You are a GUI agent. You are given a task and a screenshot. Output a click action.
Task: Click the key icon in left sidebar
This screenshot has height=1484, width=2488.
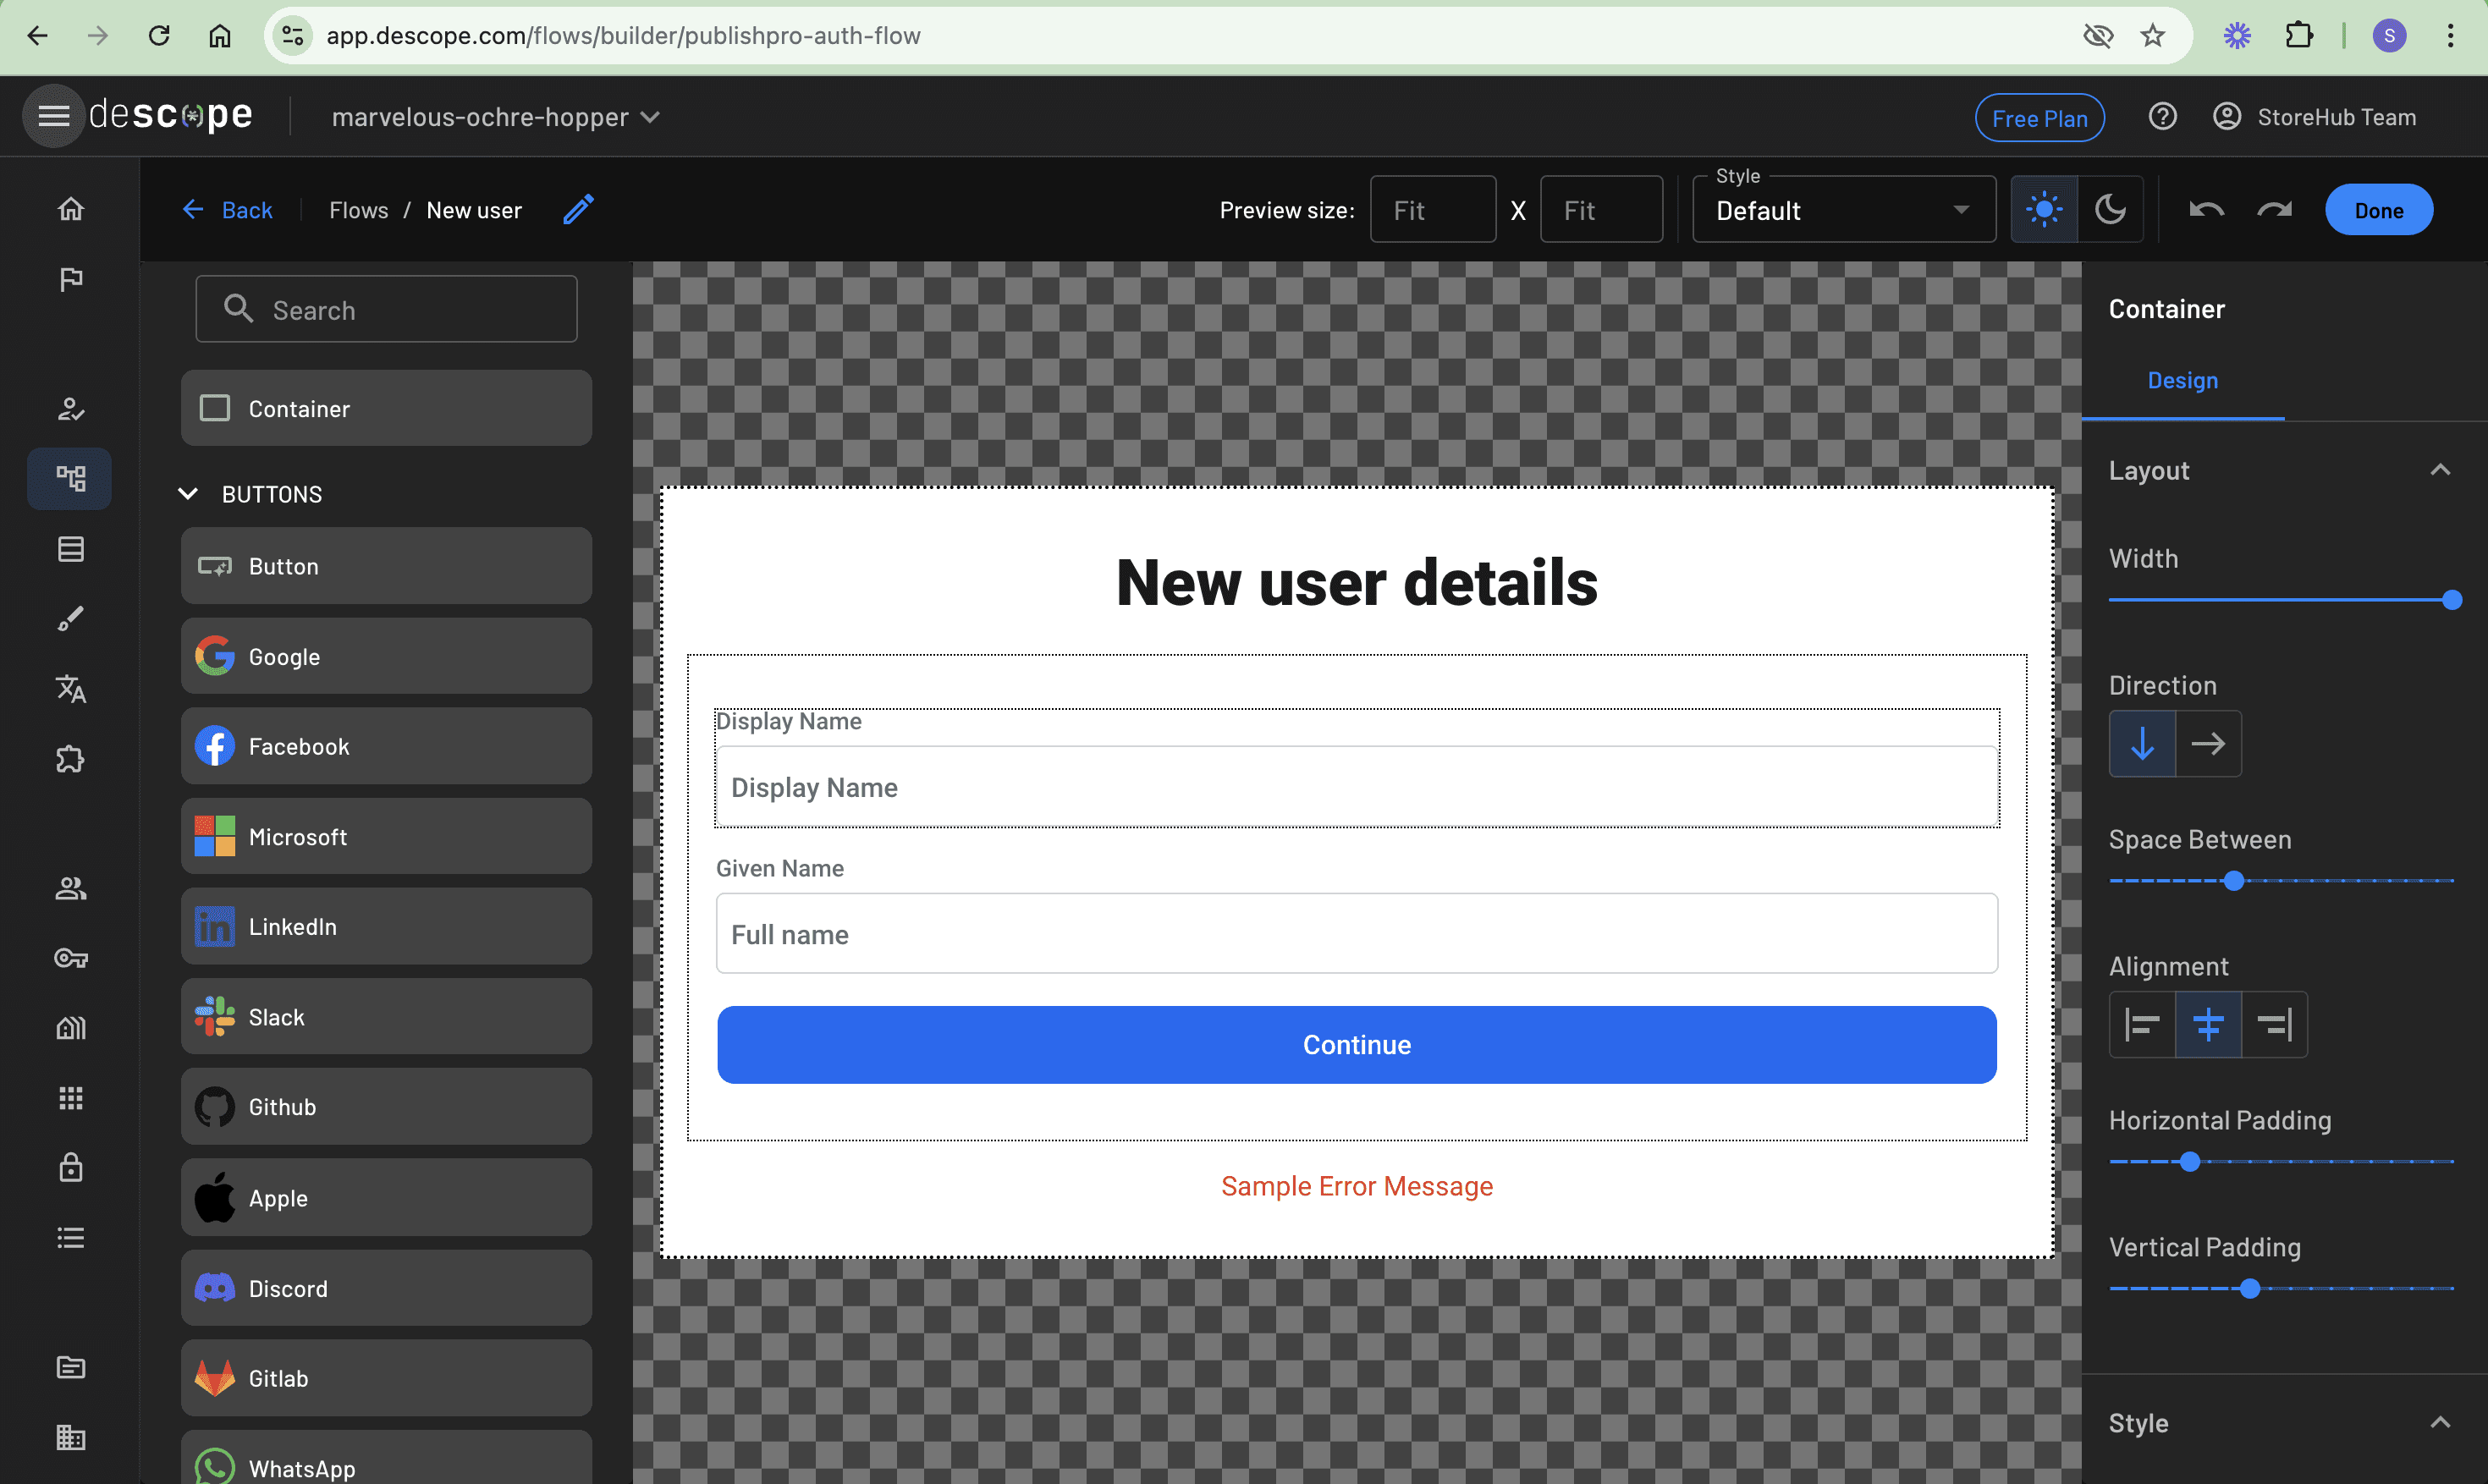pyautogui.click(x=70, y=958)
